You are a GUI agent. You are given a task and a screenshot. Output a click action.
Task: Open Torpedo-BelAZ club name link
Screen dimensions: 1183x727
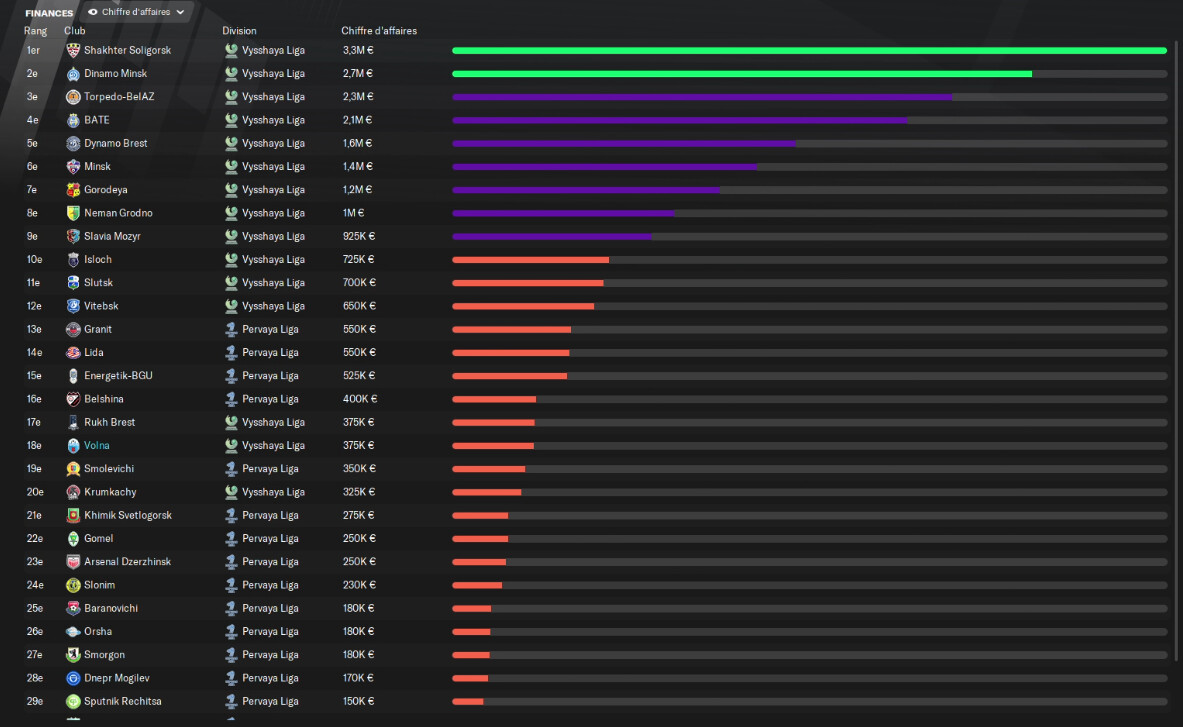point(119,97)
